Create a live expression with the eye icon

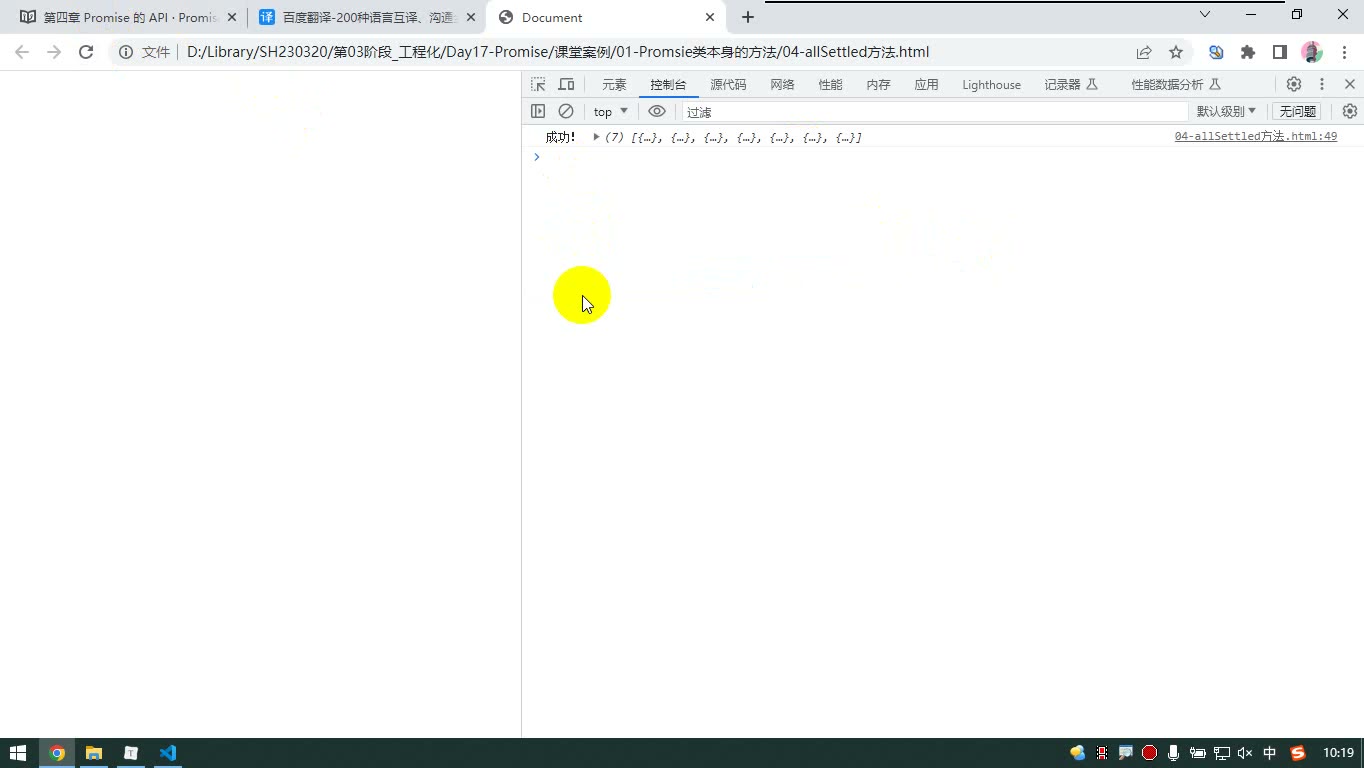[657, 111]
